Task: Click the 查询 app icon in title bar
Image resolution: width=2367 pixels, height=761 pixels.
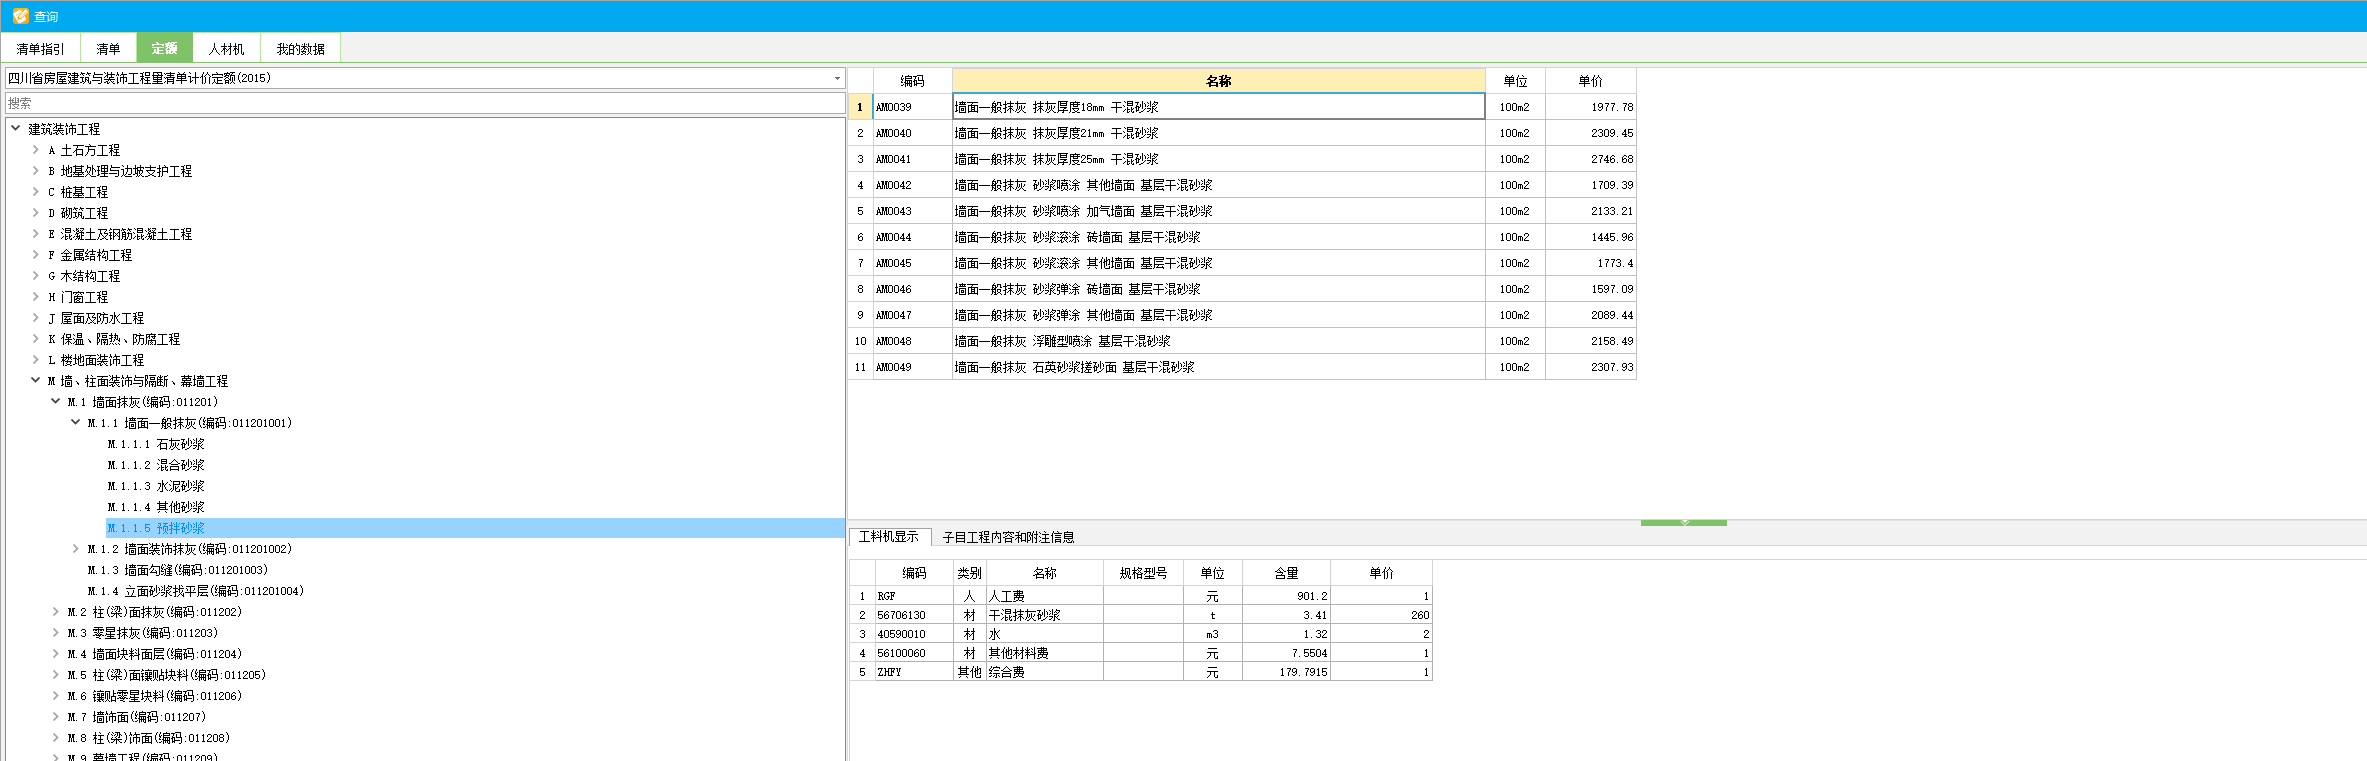Action: [20, 16]
